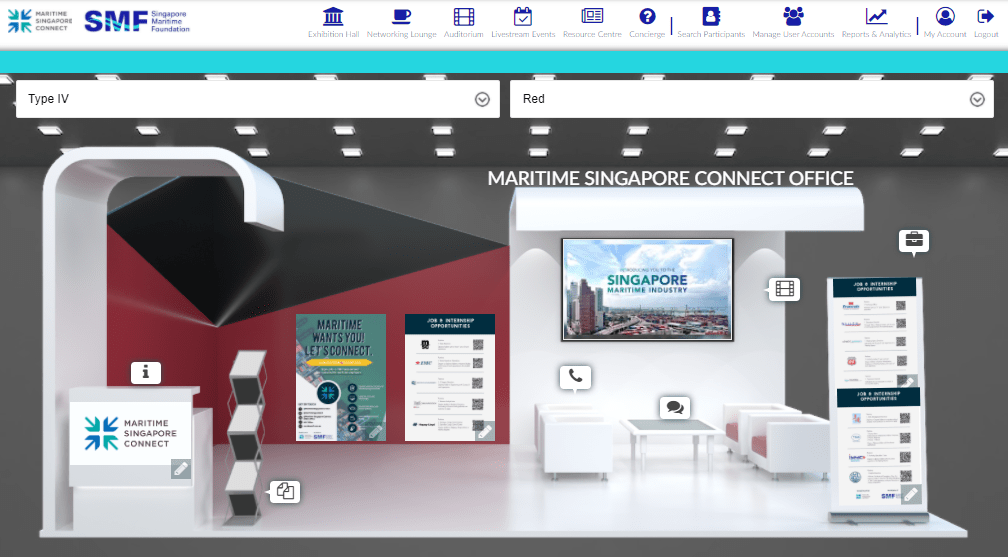Open the Red booth colour dropdown
Viewport: 1008px width, 557px height.
pyautogui.click(x=752, y=99)
